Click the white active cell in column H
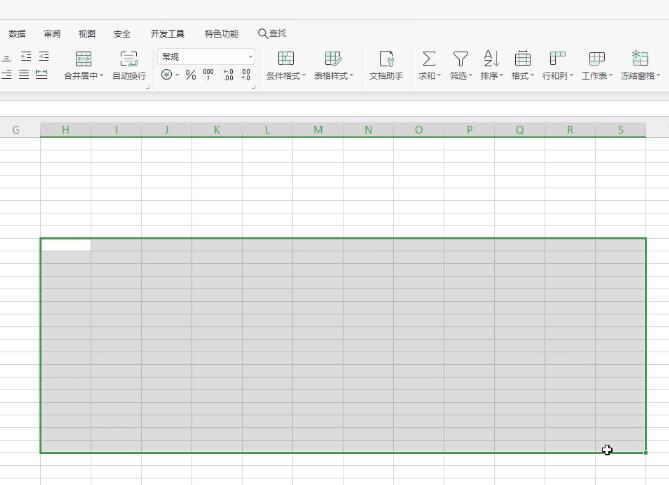The width and height of the screenshot is (669, 485). point(66,245)
